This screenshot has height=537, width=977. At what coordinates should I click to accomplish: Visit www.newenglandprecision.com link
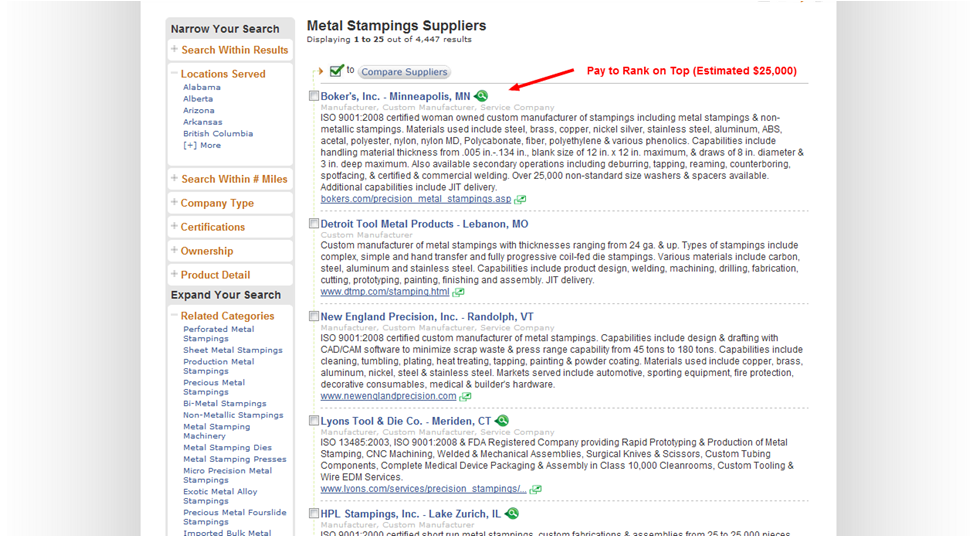coord(388,396)
